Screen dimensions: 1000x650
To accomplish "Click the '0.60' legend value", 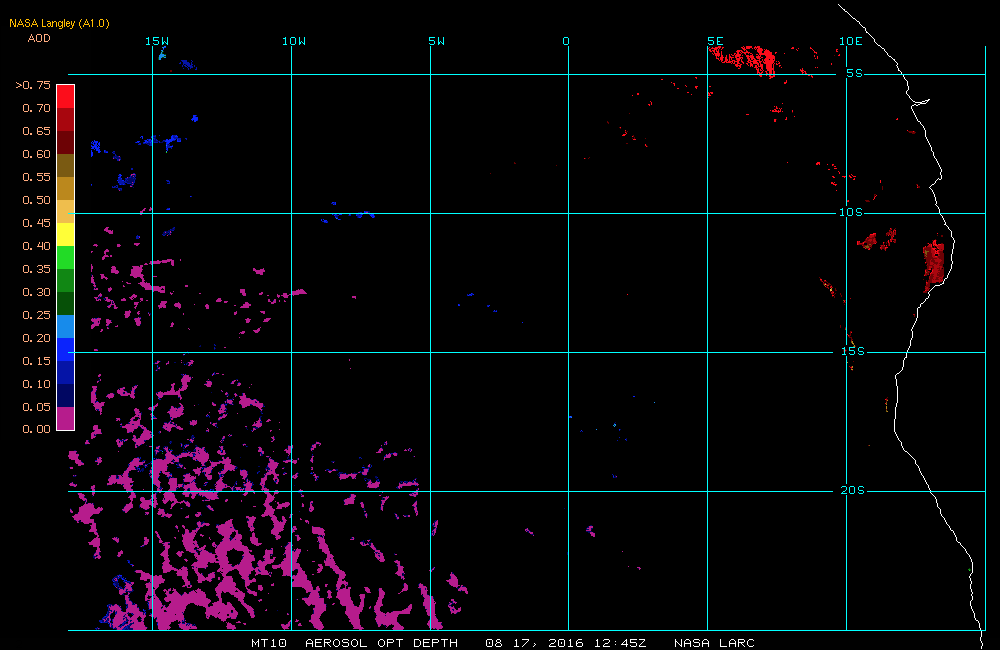I will (36, 154).
